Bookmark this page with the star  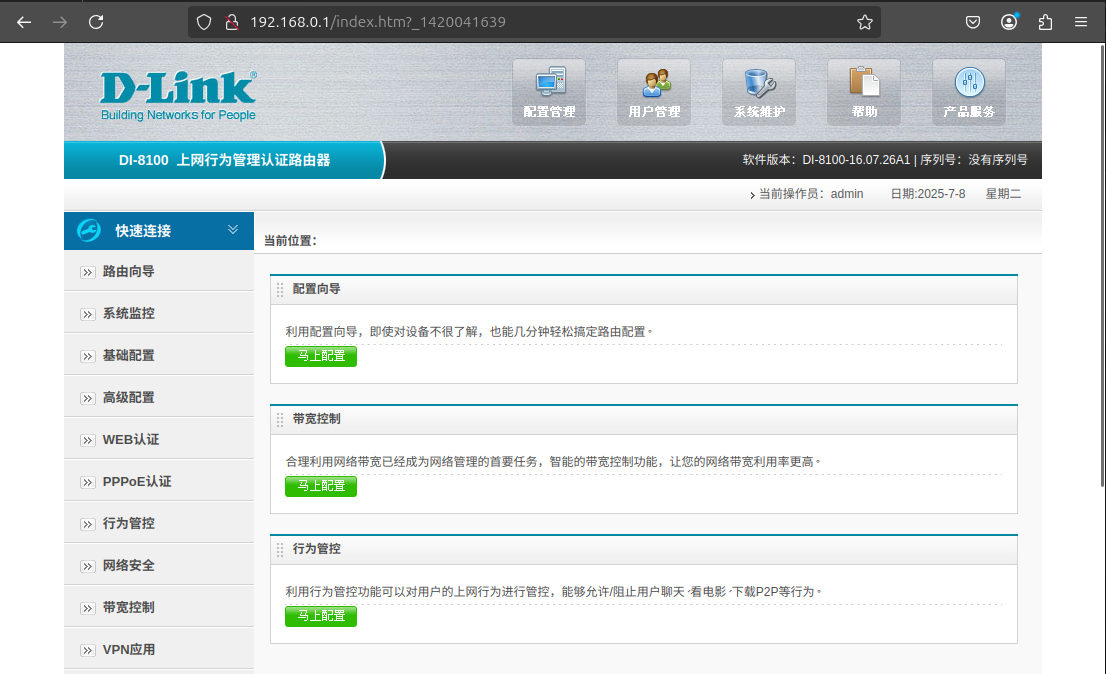[x=865, y=22]
